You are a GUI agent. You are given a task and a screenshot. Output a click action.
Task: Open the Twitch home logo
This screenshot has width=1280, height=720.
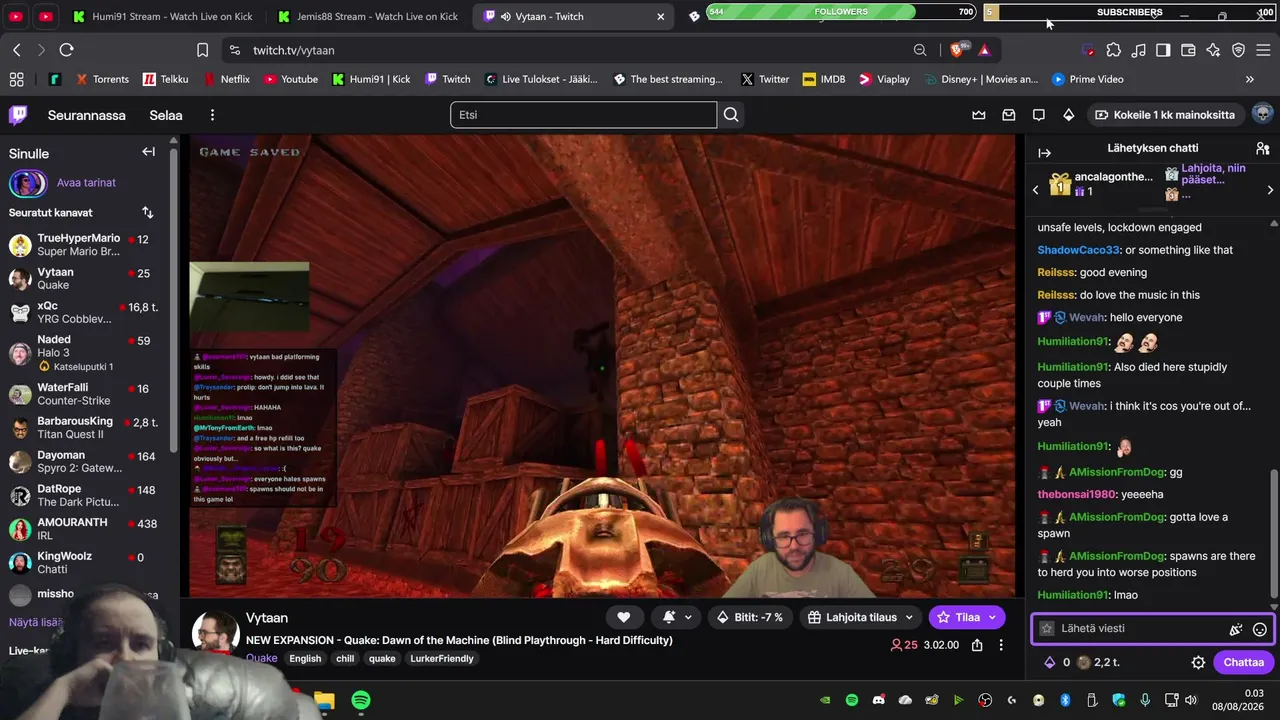click(x=18, y=115)
